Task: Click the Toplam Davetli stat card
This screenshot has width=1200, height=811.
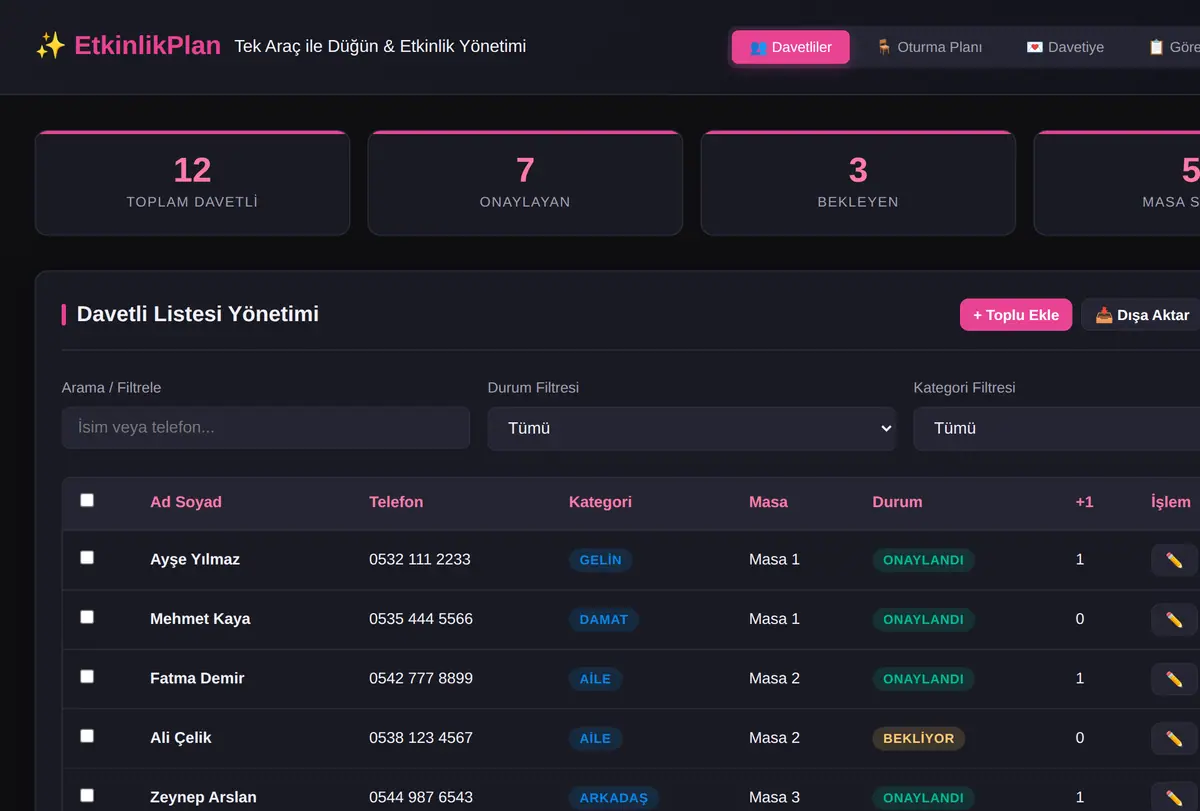Action: tap(192, 183)
